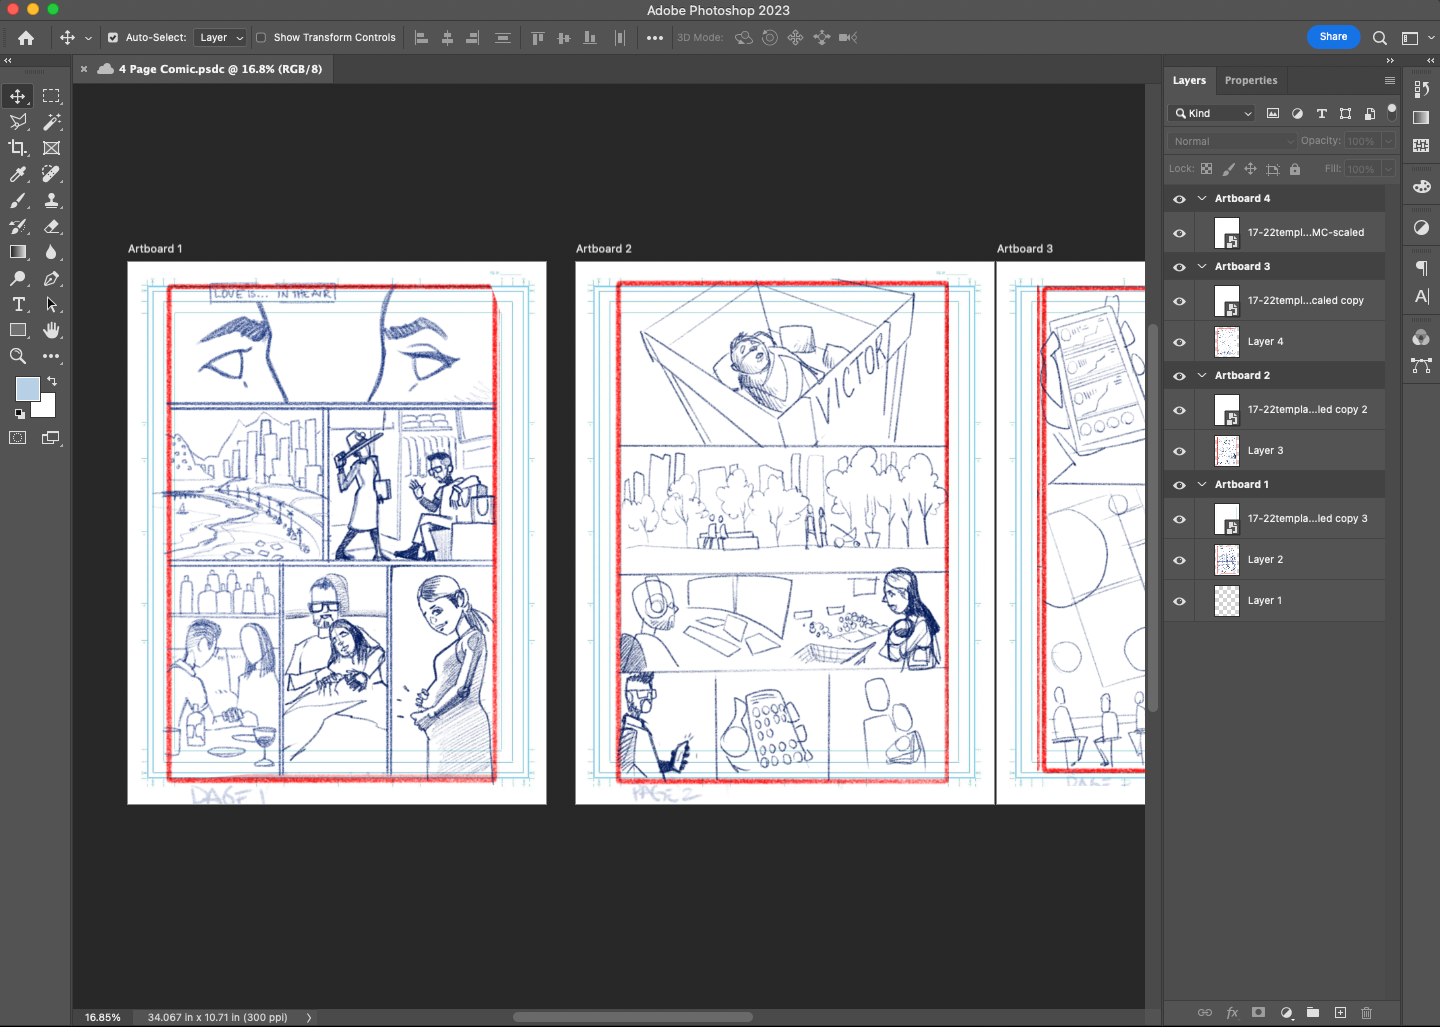The image size is (1440, 1027).
Task: Reset default foreground and background colors
Action: coord(20,414)
